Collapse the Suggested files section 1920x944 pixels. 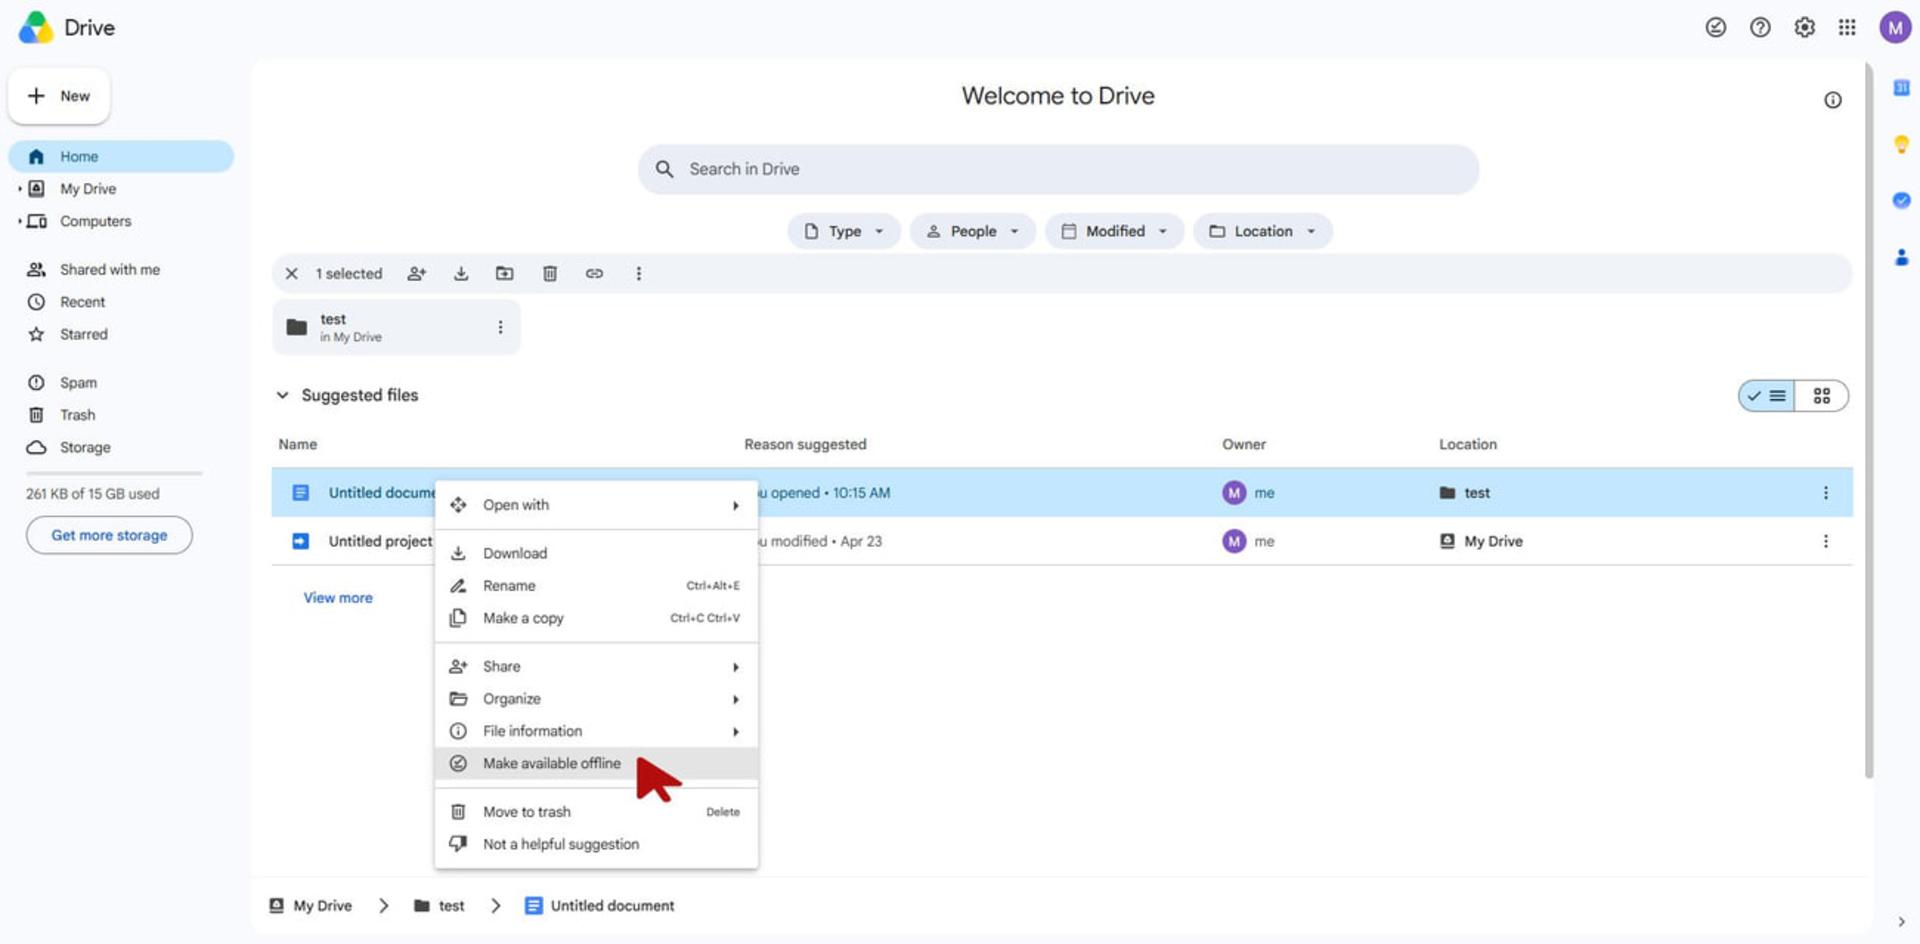(282, 395)
